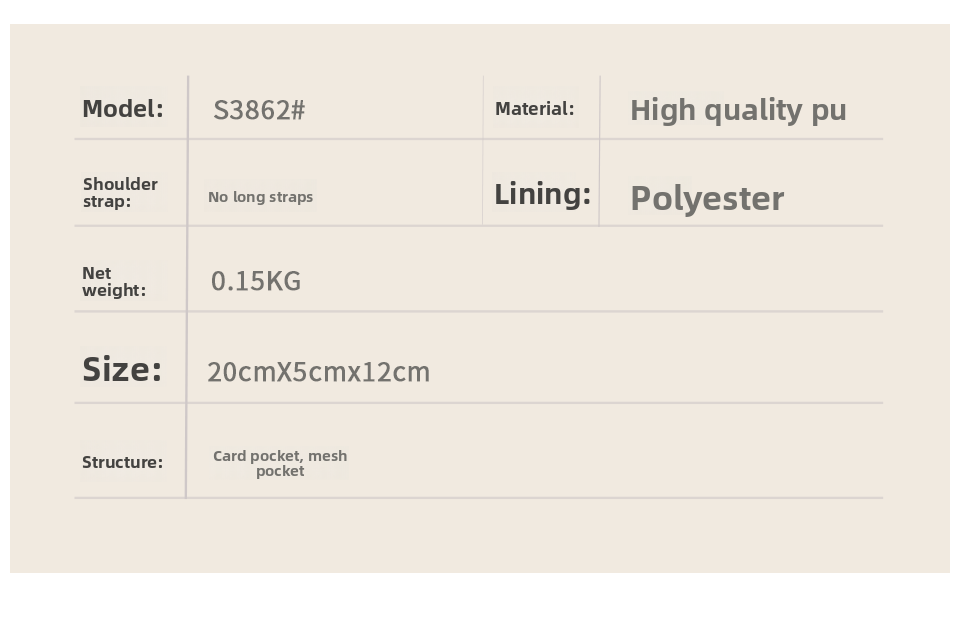Click the Shoulder strap label
Image resolution: width=960 pixels, height=629 pixels.
pos(120,192)
